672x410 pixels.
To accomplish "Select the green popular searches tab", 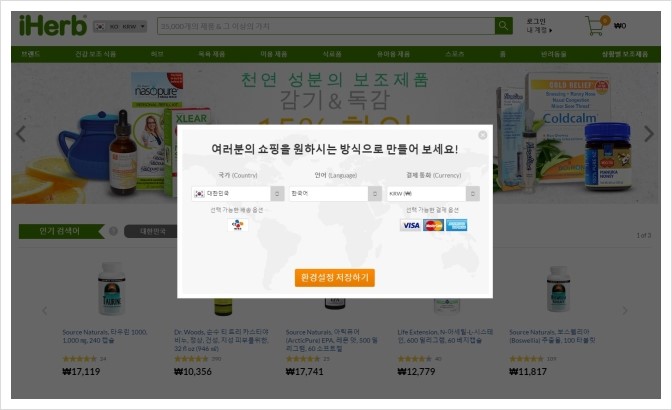I will pyautogui.click(x=61, y=231).
